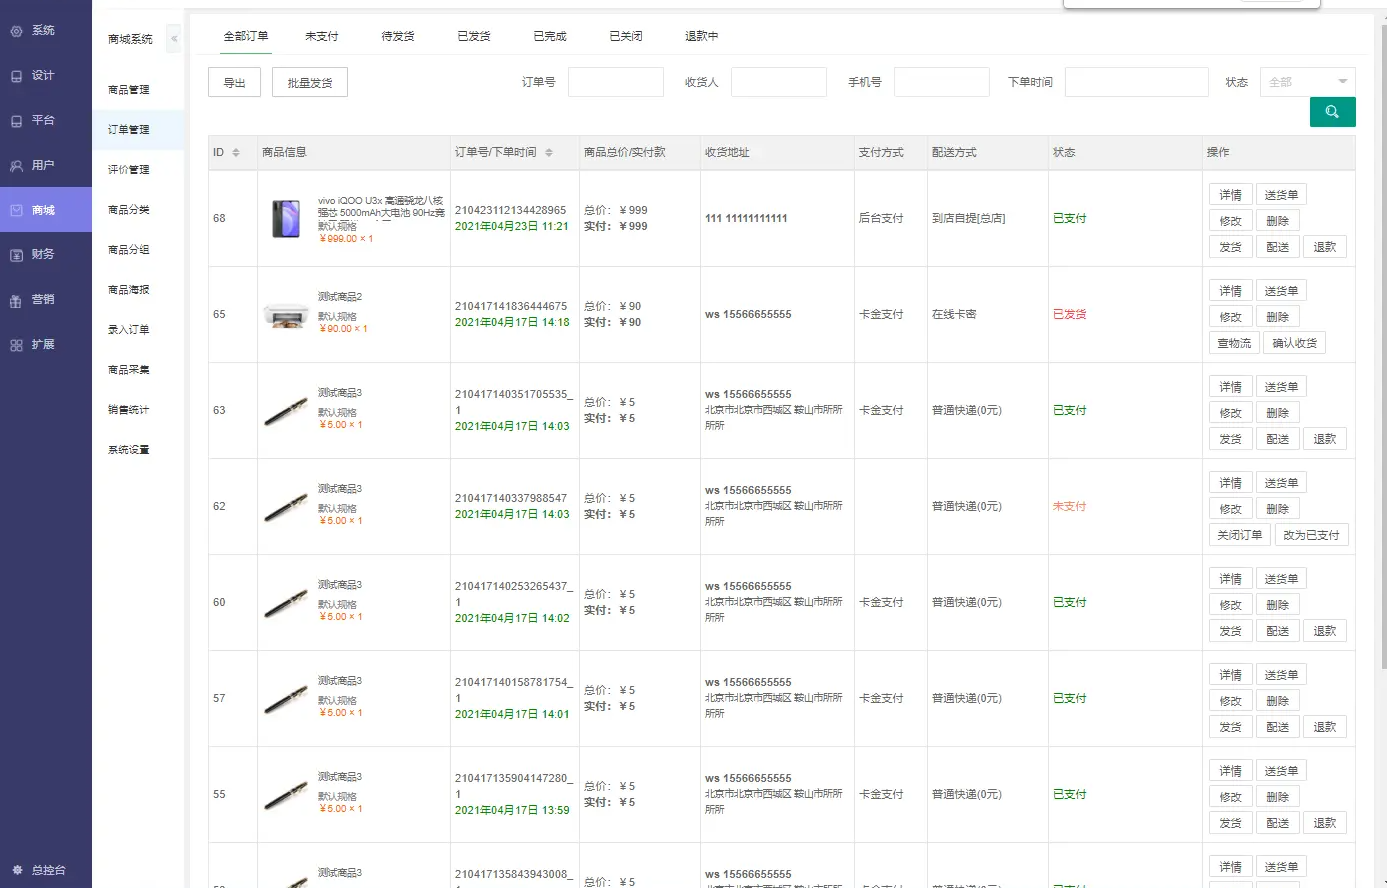
Task: Click 改为已支付 for order 62
Action: [x=1311, y=535]
